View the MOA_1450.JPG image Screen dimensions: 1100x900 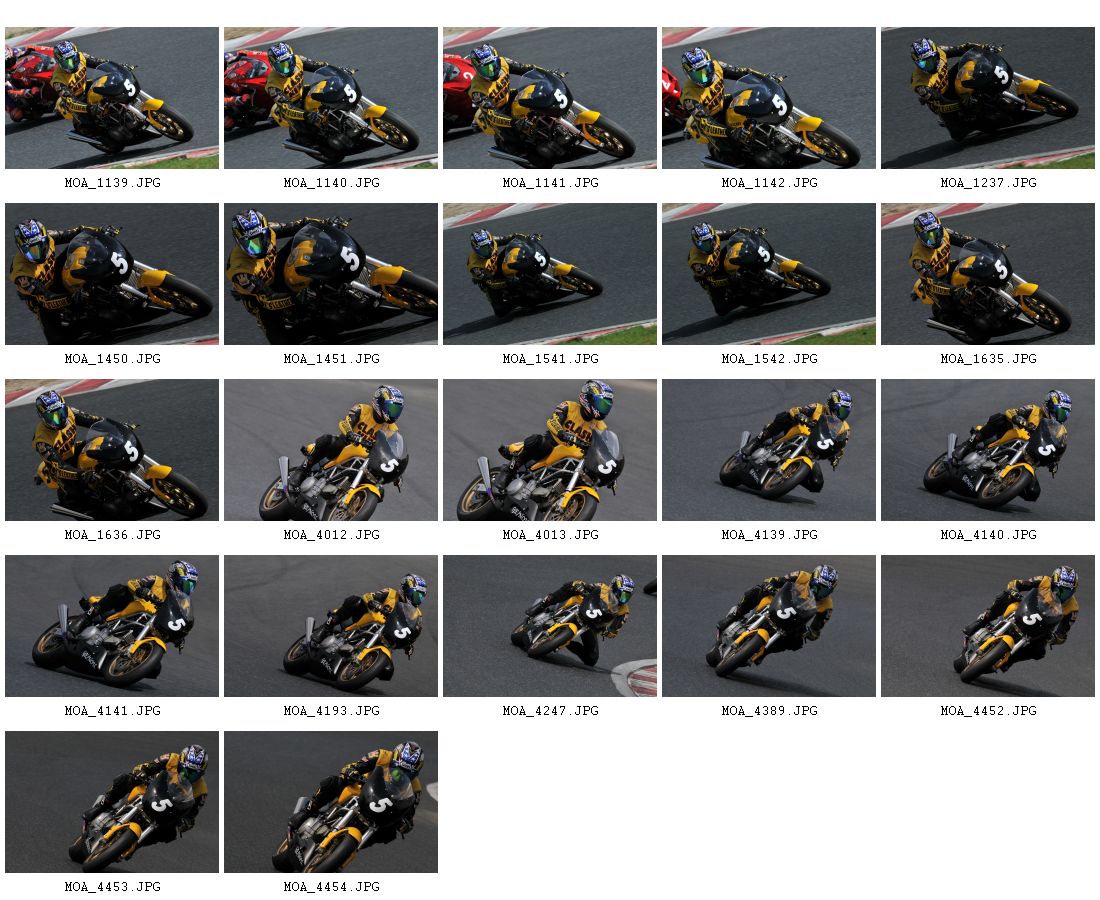(112, 274)
